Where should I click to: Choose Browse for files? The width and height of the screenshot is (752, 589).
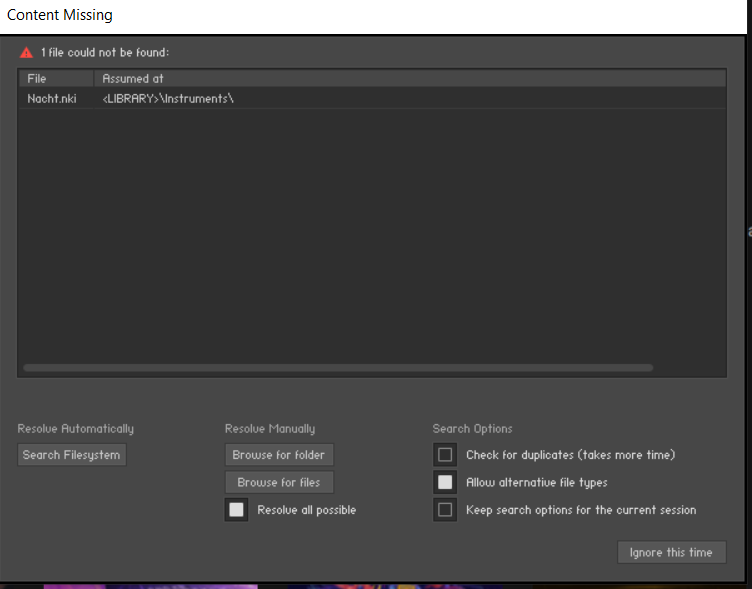pos(279,483)
